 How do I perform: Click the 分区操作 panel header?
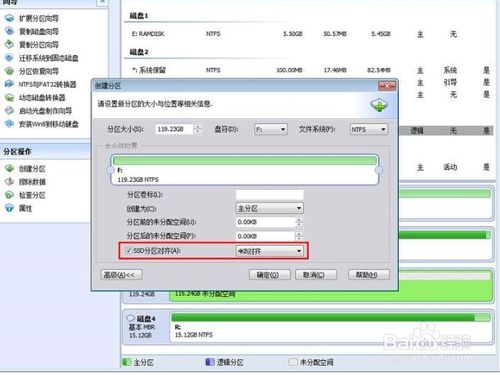coord(45,151)
